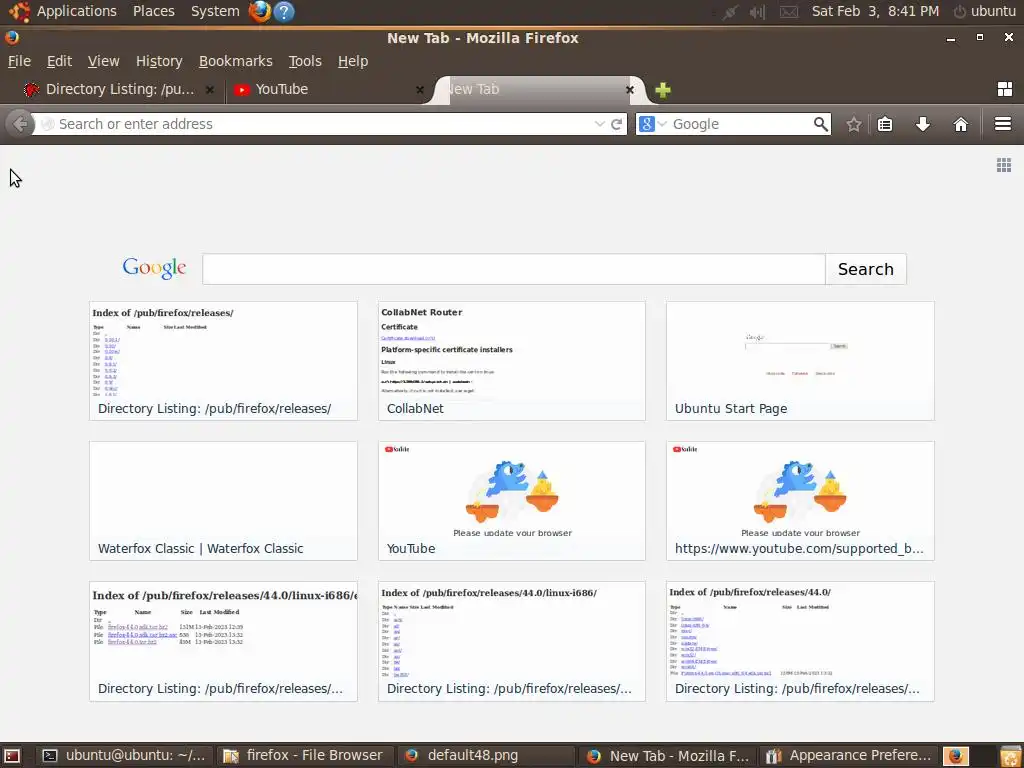Click the Search button beside the Google field
1024x768 pixels.
click(865, 269)
